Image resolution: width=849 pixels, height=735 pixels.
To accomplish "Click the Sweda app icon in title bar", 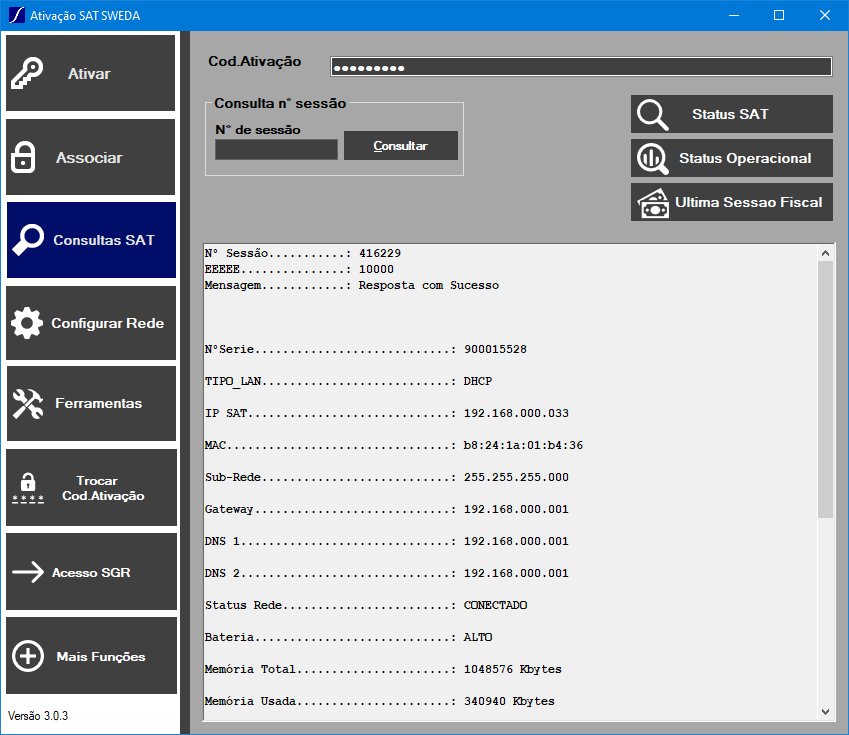I will (17, 15).
